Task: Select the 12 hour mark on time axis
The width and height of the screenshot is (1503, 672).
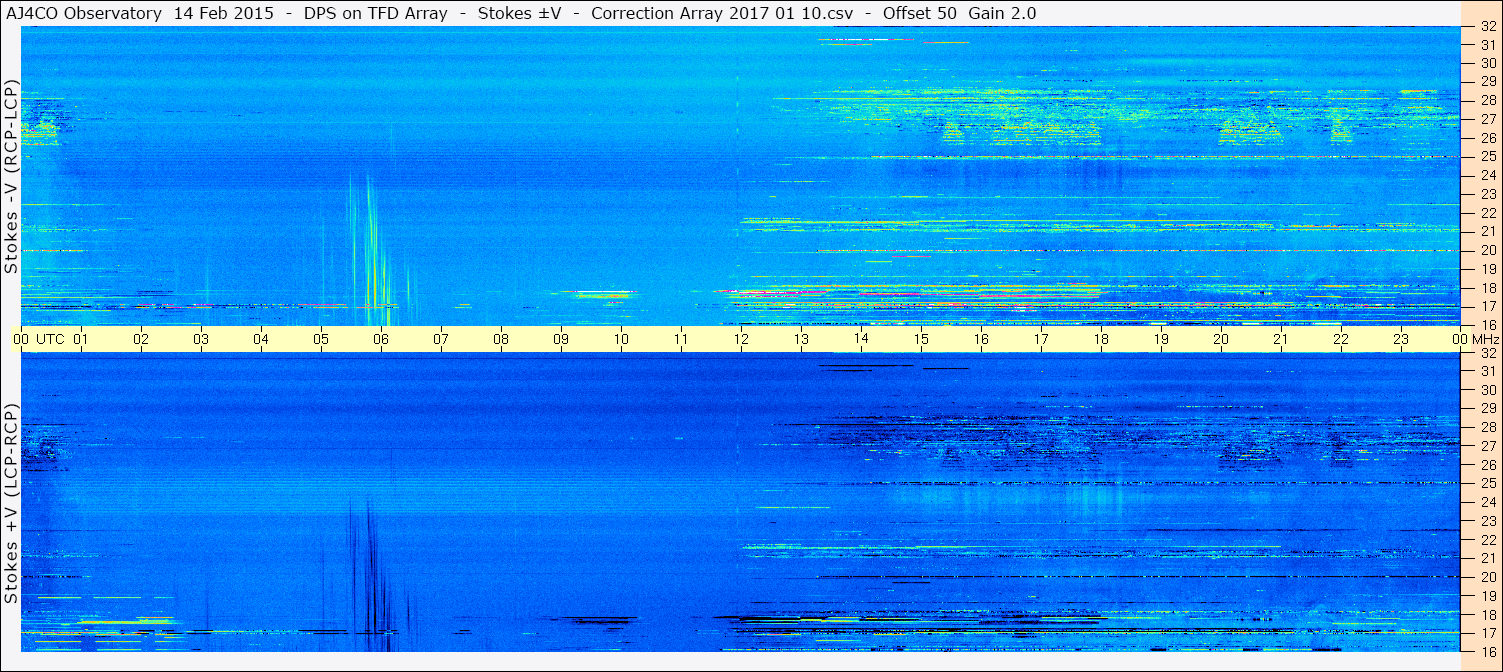Action: coord(741,339)
